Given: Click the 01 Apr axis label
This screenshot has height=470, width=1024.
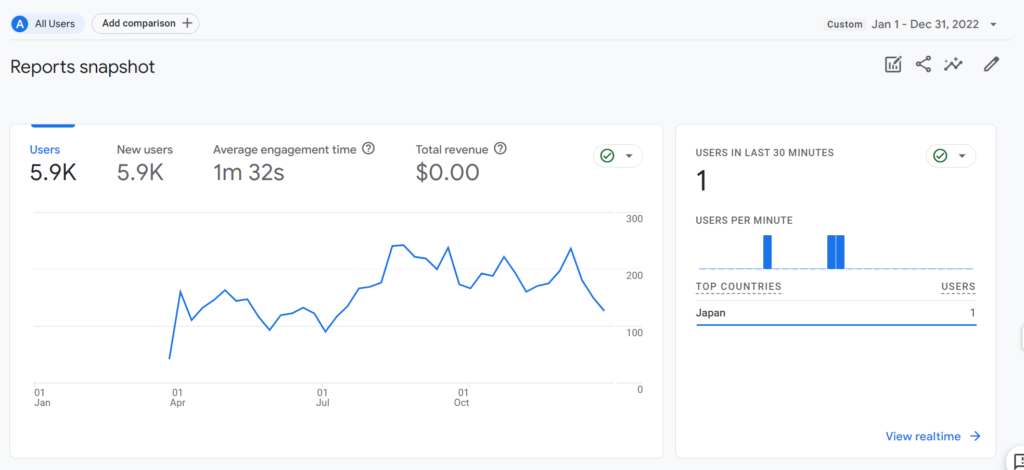Looking at the screenshot, I should point(178,398).
